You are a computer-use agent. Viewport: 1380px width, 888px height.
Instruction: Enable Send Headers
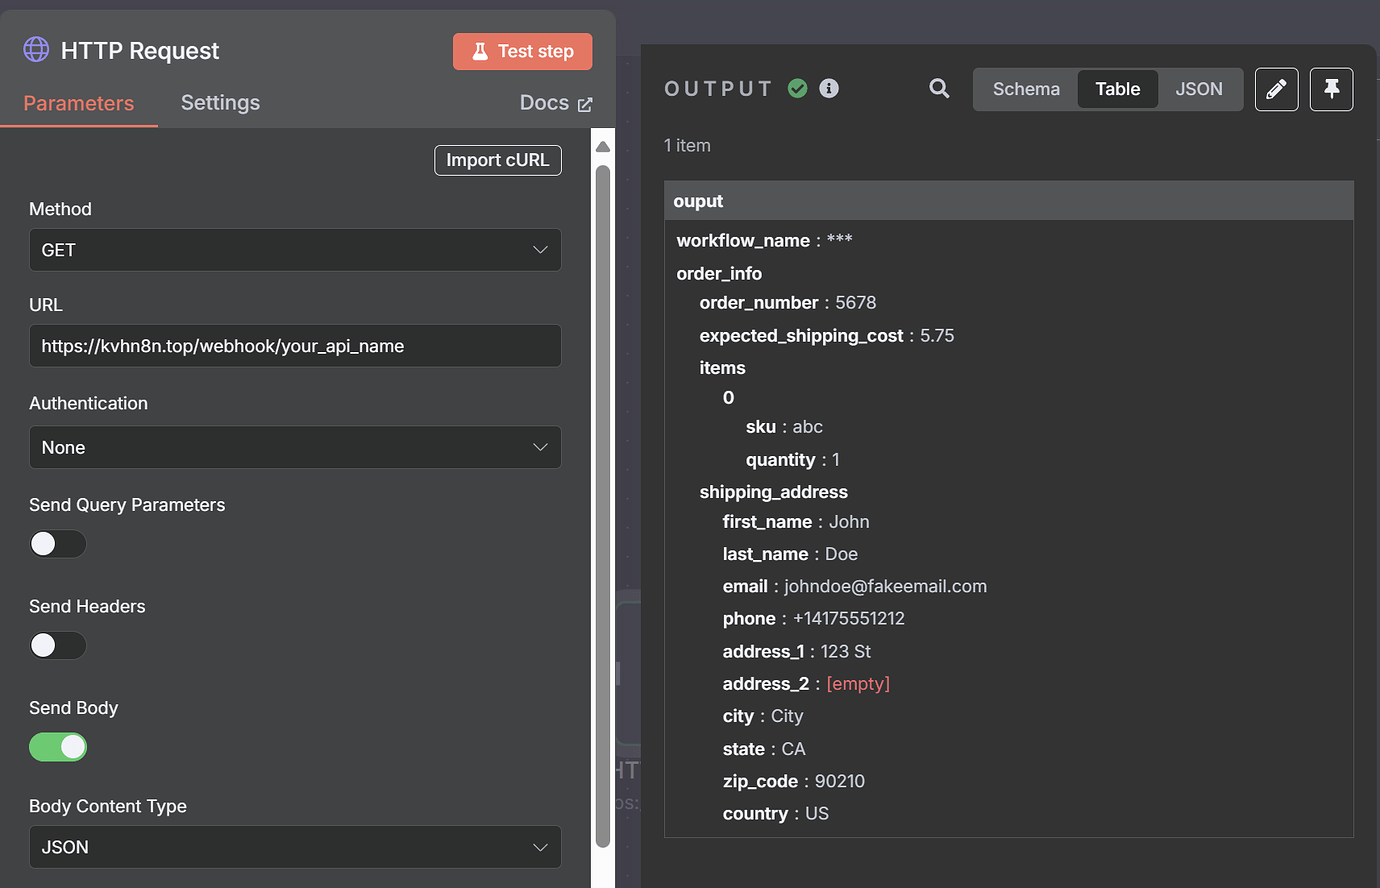pos(57,645)
